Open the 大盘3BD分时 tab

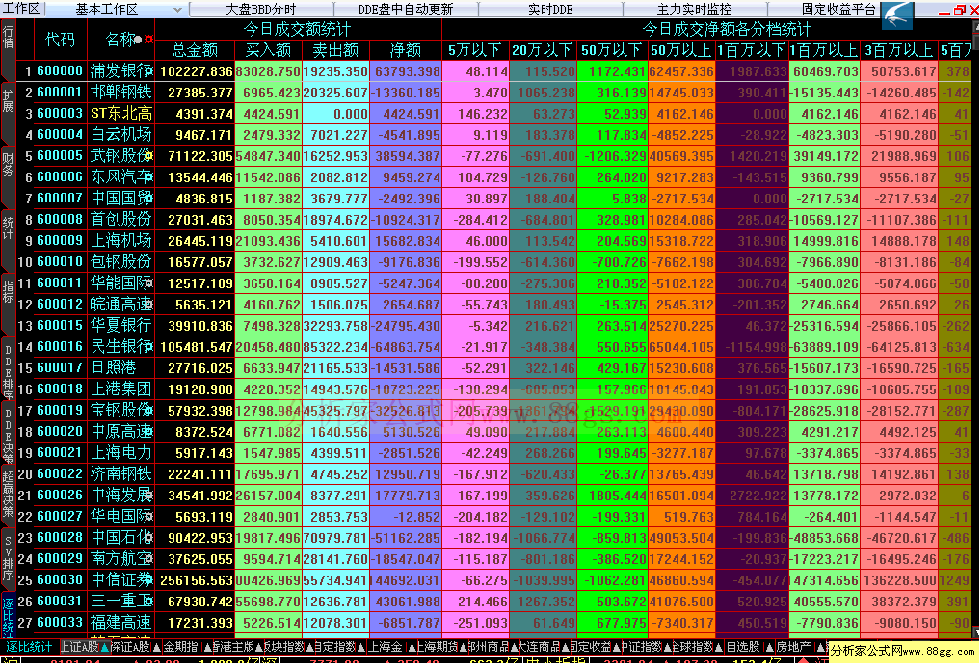[x=260, y=9]
